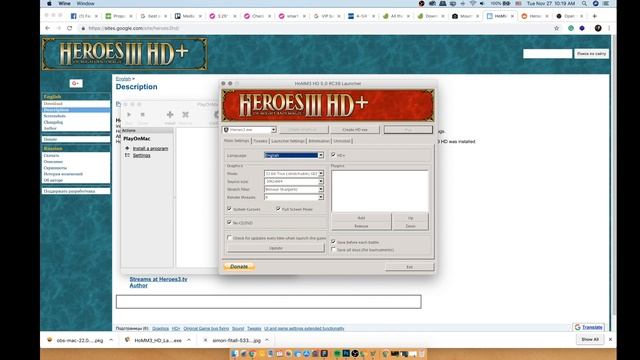
Task: Toggle the System Cursors checkbox
Action: pos(229,209)
